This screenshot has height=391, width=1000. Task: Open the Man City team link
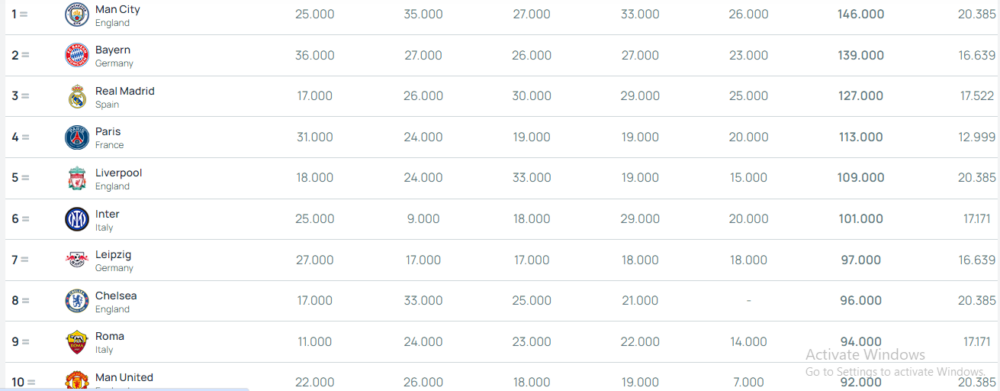[x=117, y=10]
